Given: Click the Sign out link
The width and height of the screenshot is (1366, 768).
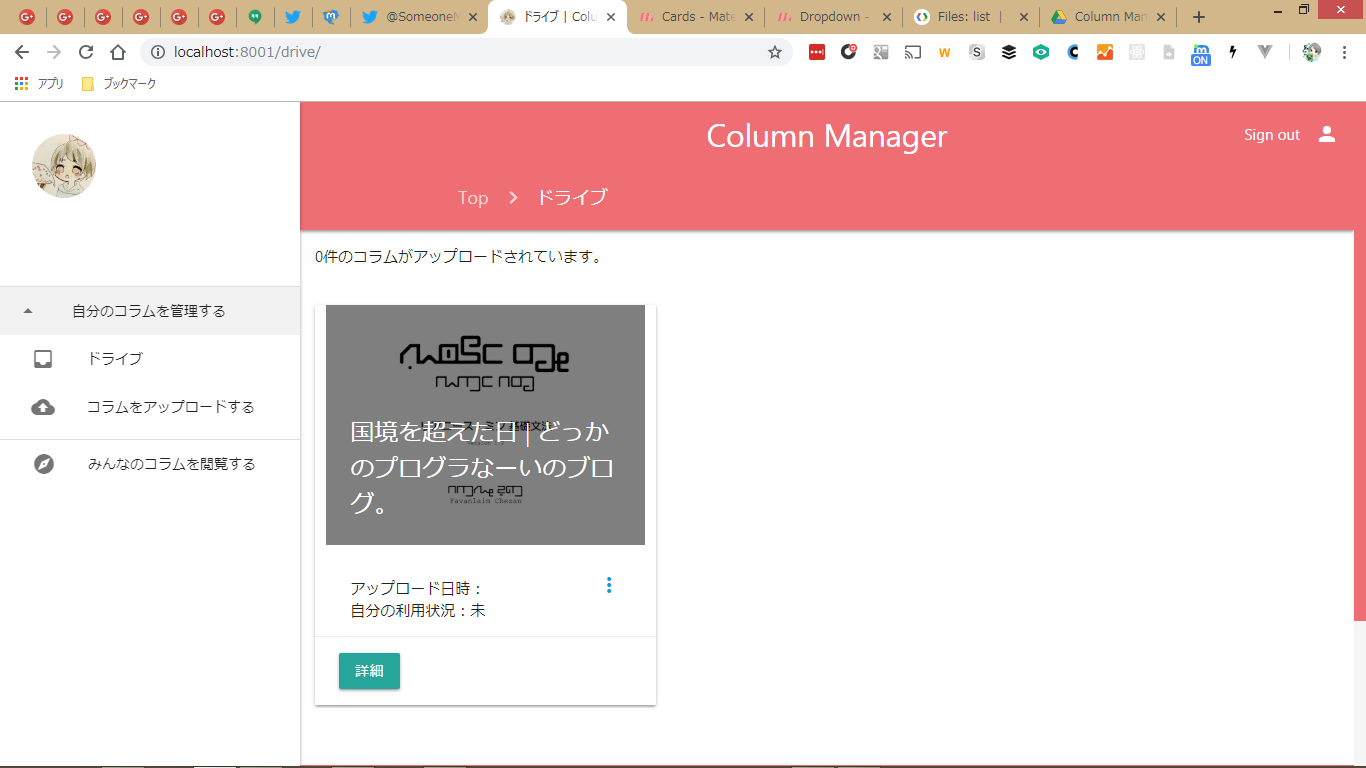Looking at the screenshot, I should click(x=1271, y=135).
